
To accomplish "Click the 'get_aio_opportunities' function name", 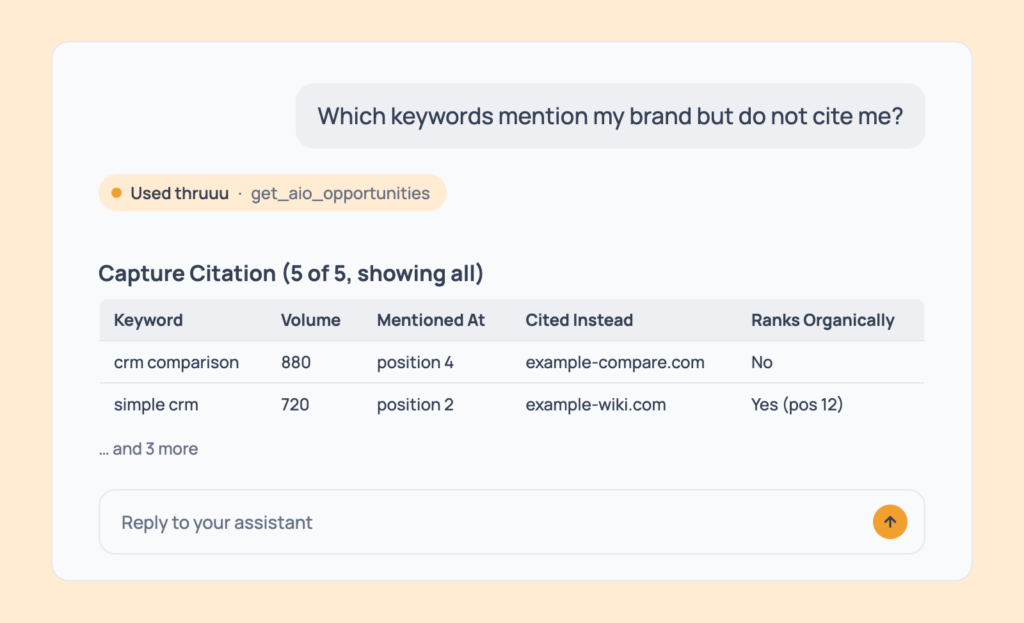I will tap(340, 193).
